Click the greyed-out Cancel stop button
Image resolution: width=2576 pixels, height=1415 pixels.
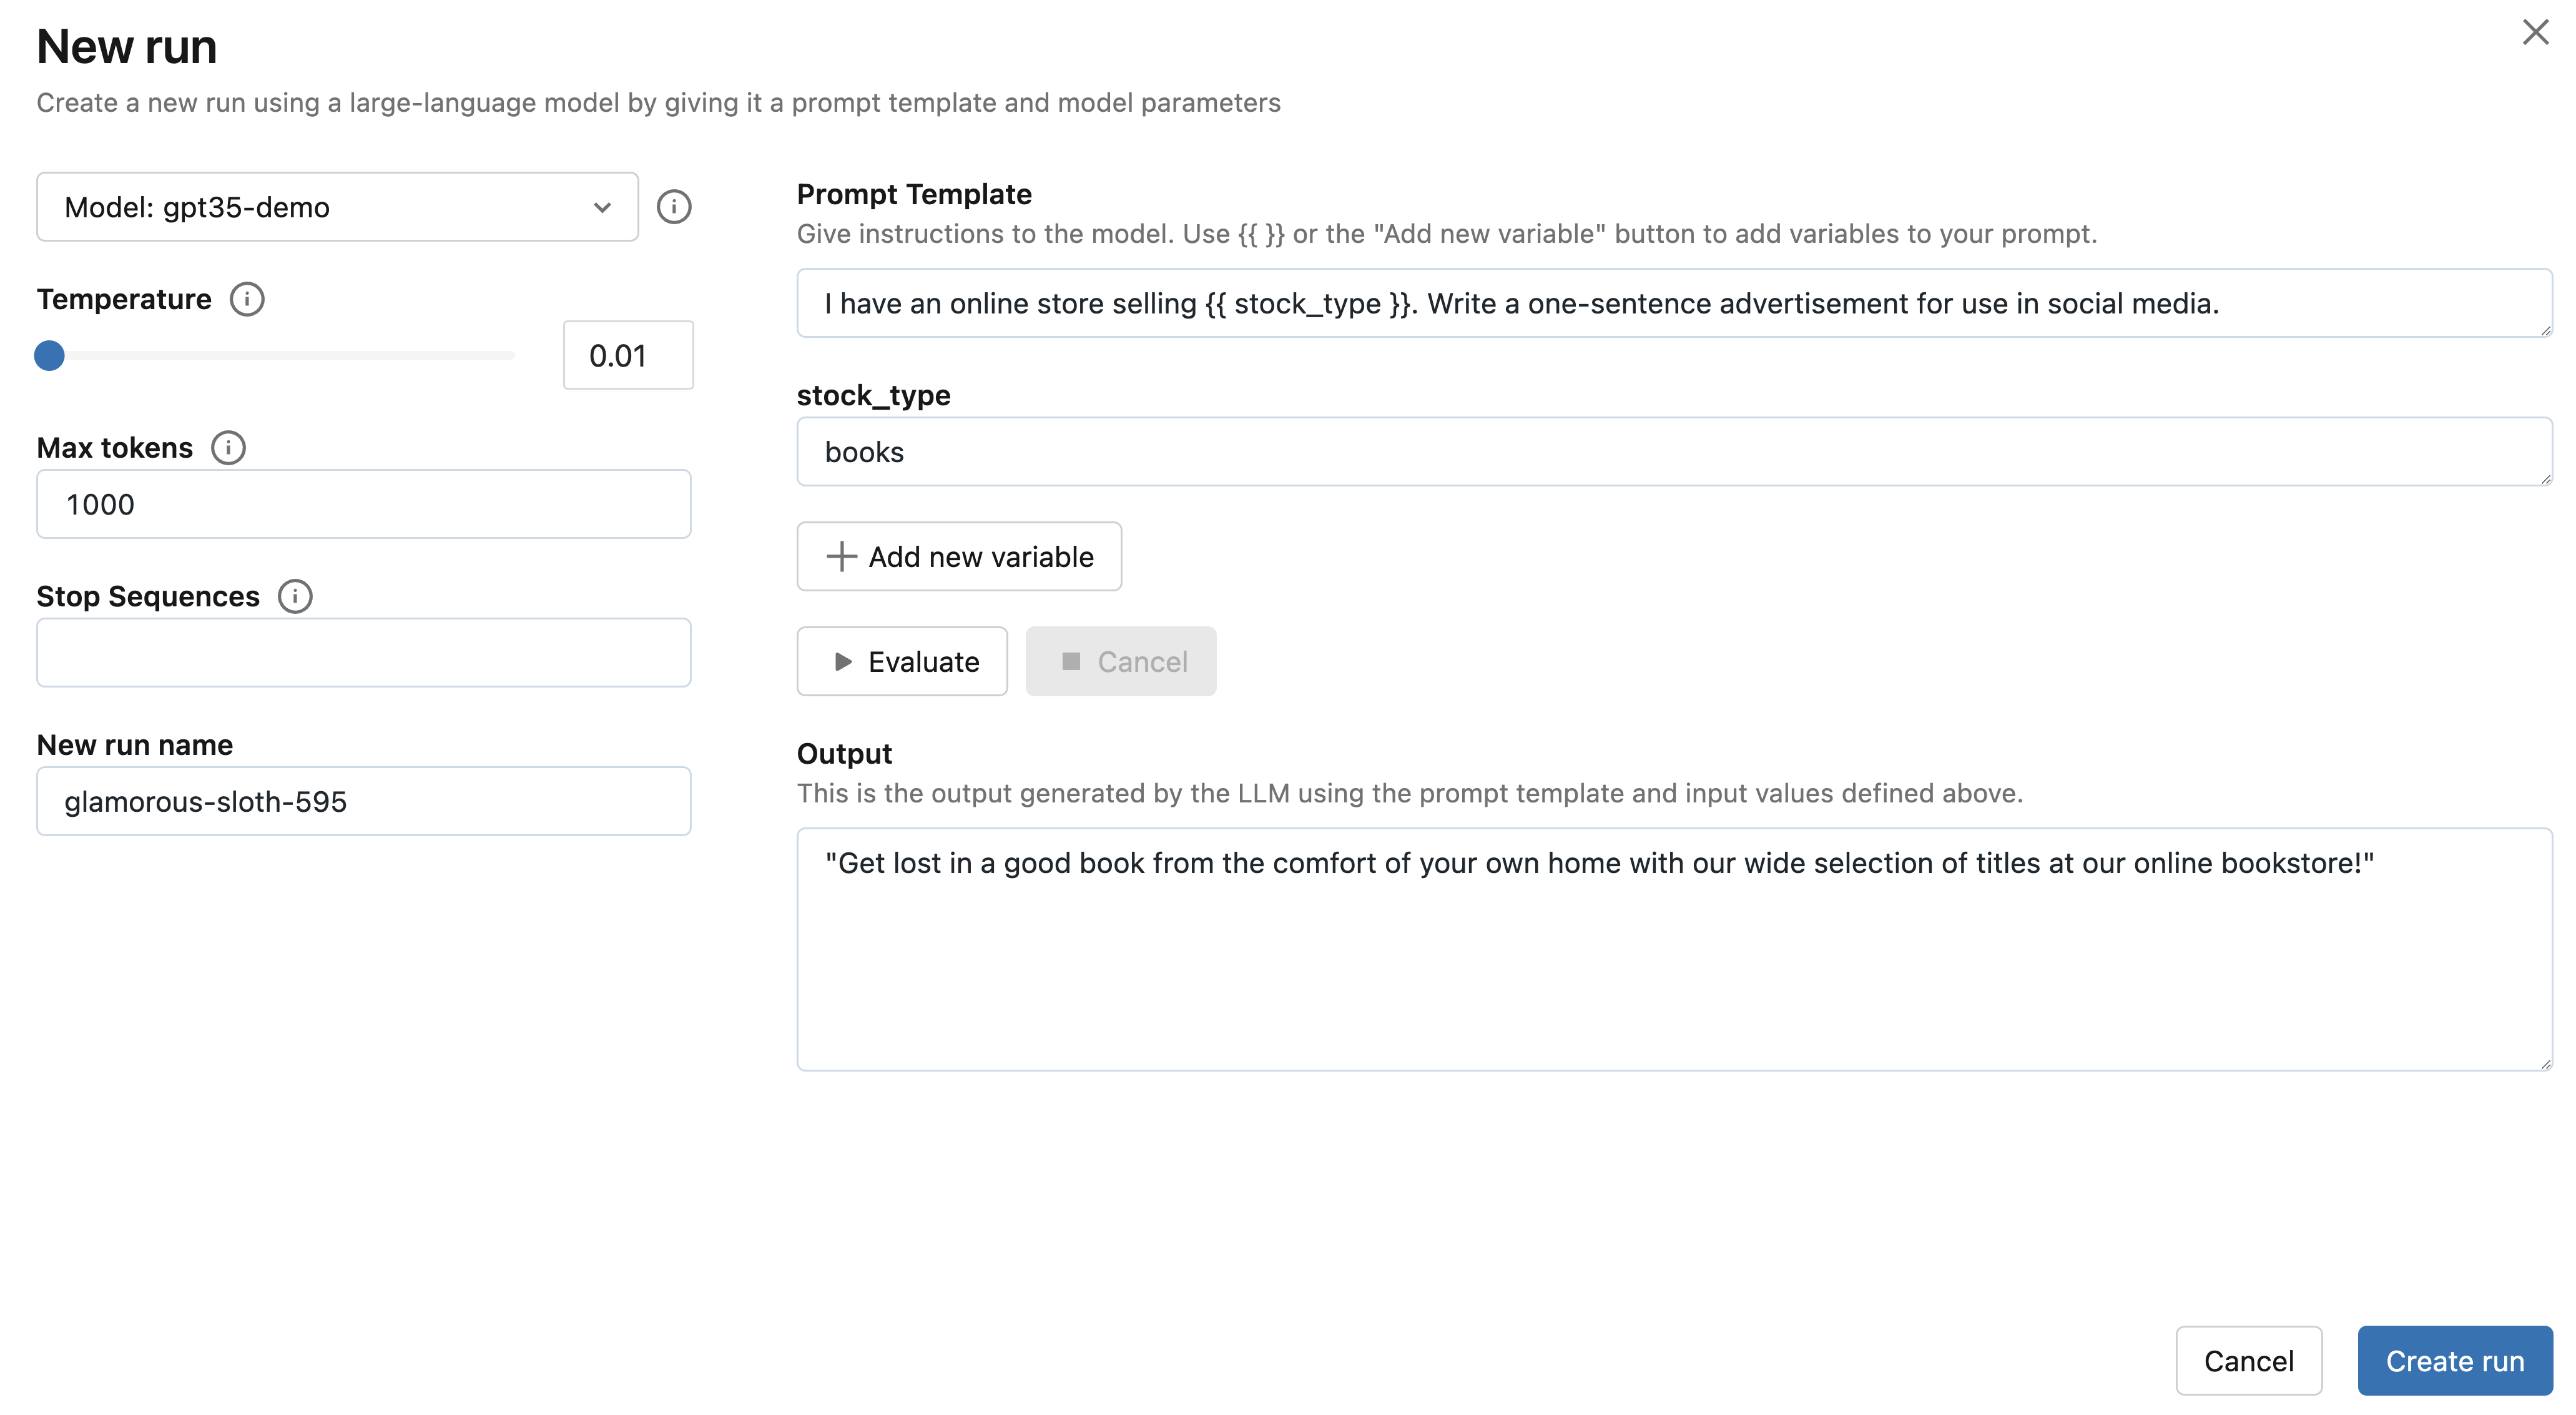tap(1120, 661)
